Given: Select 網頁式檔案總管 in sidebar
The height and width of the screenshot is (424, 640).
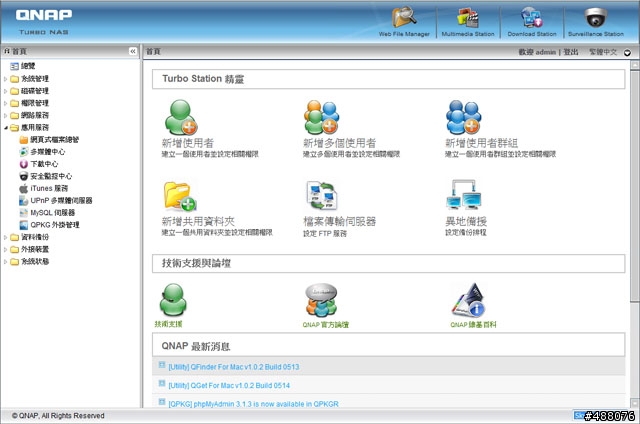Looking at the screenshot, I should tap(54, 140).
